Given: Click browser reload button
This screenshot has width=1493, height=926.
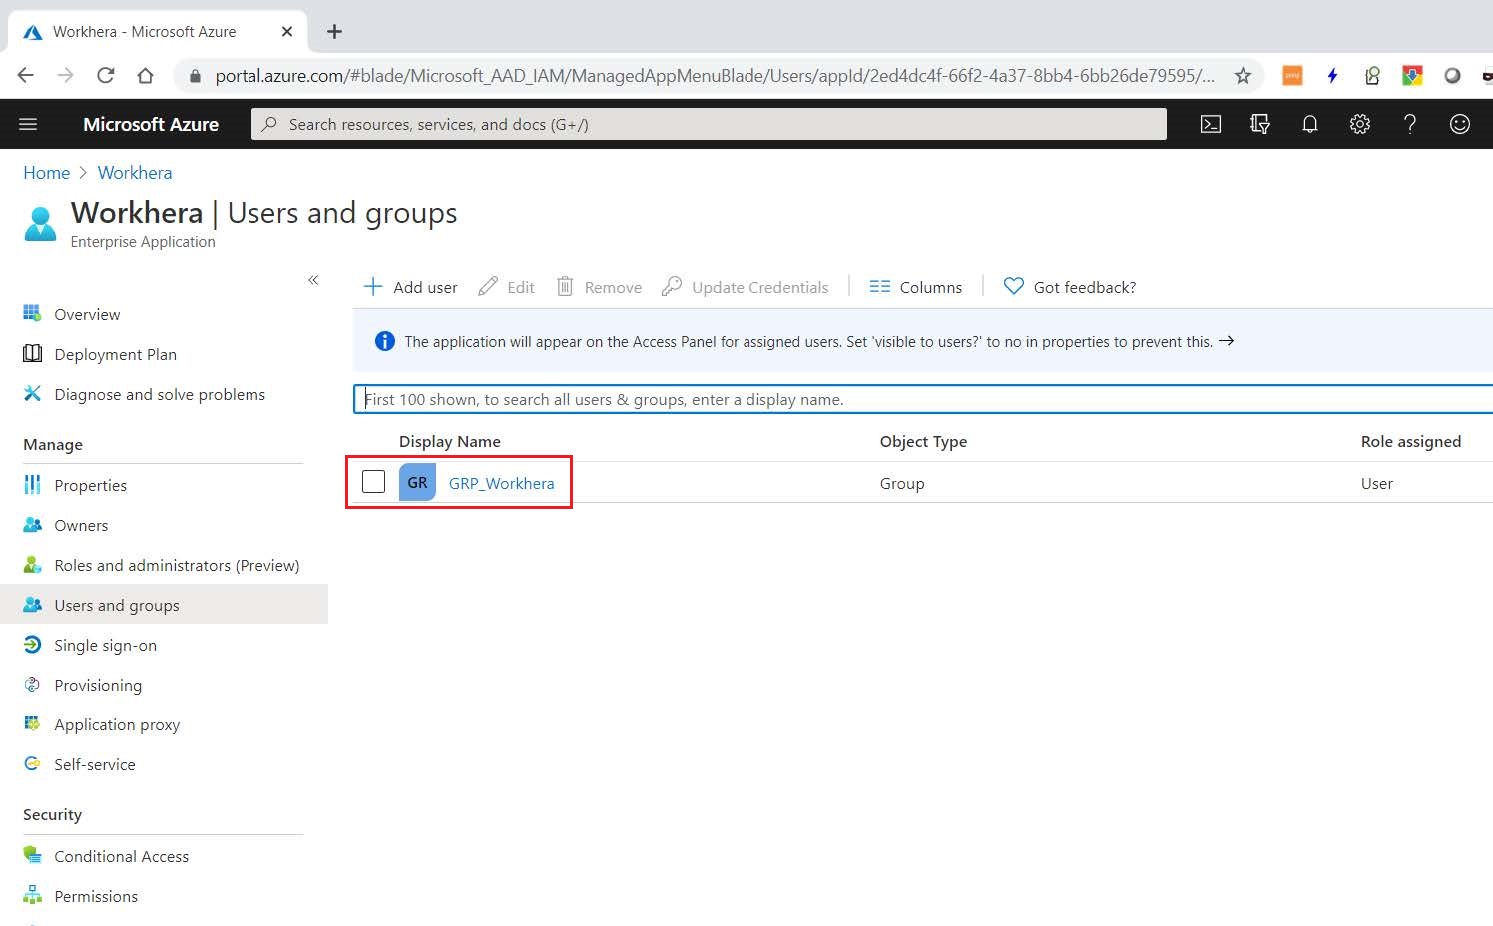Looking at the screenshot, I should pos(105,75).
